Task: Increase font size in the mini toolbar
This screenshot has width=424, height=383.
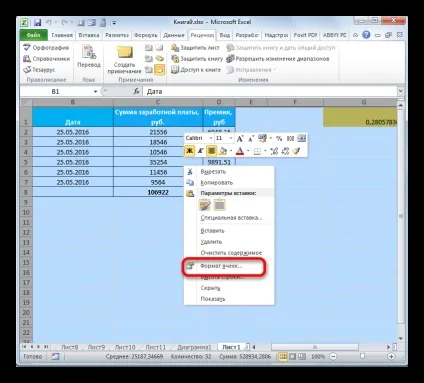Action: [240, 138]
